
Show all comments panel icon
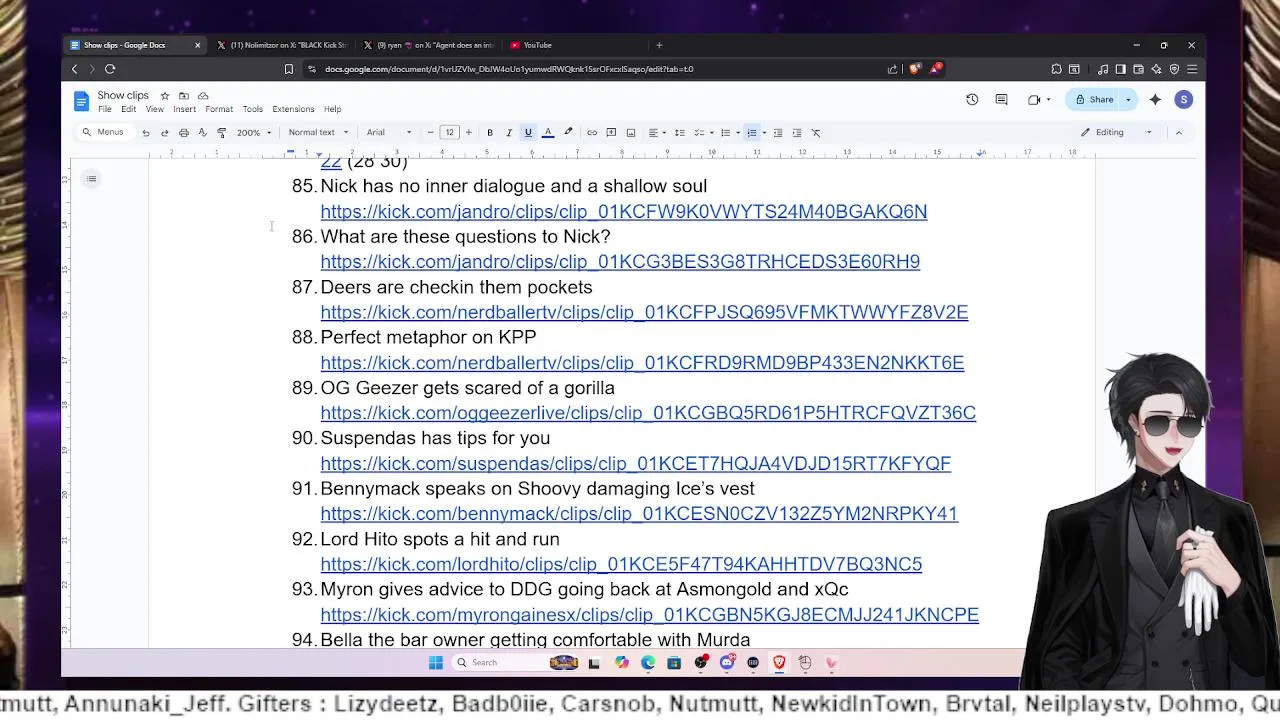[1001, 99]
